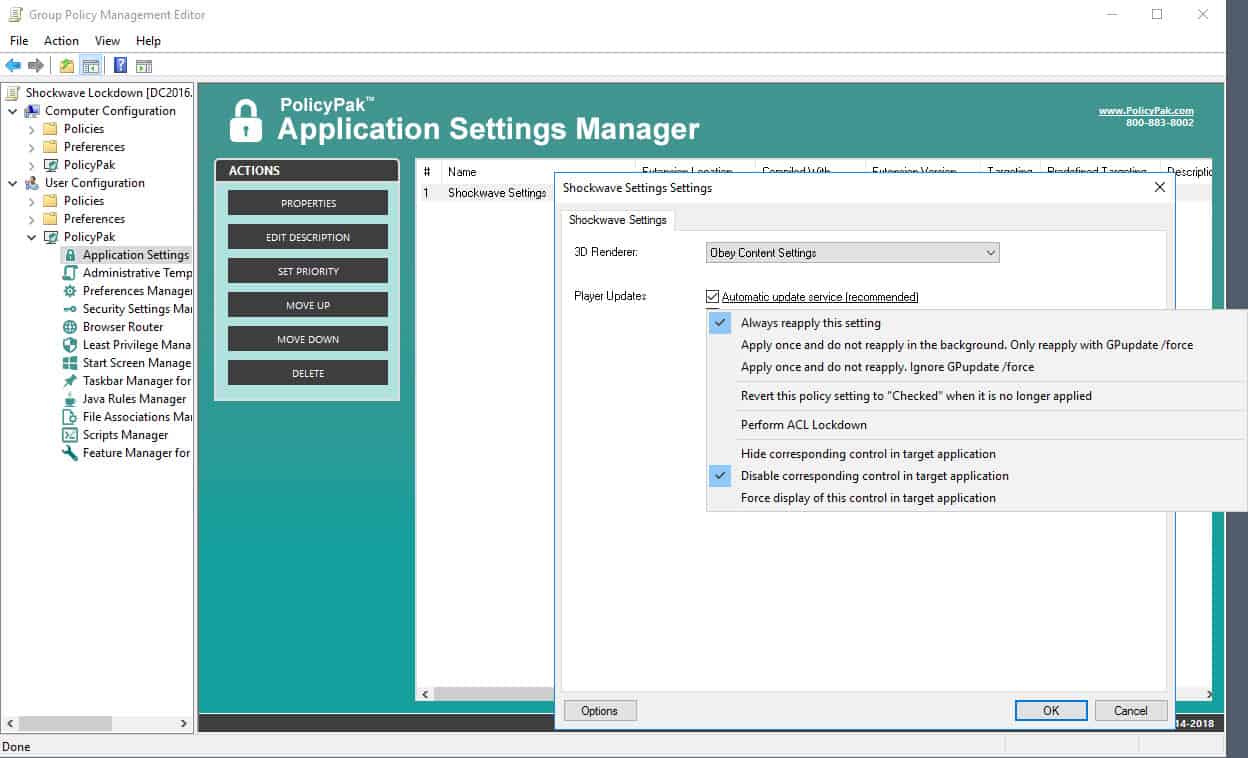Open the www.PolicyPak.com link
The image size is (1248, 758).
(x=1146, y=111)
